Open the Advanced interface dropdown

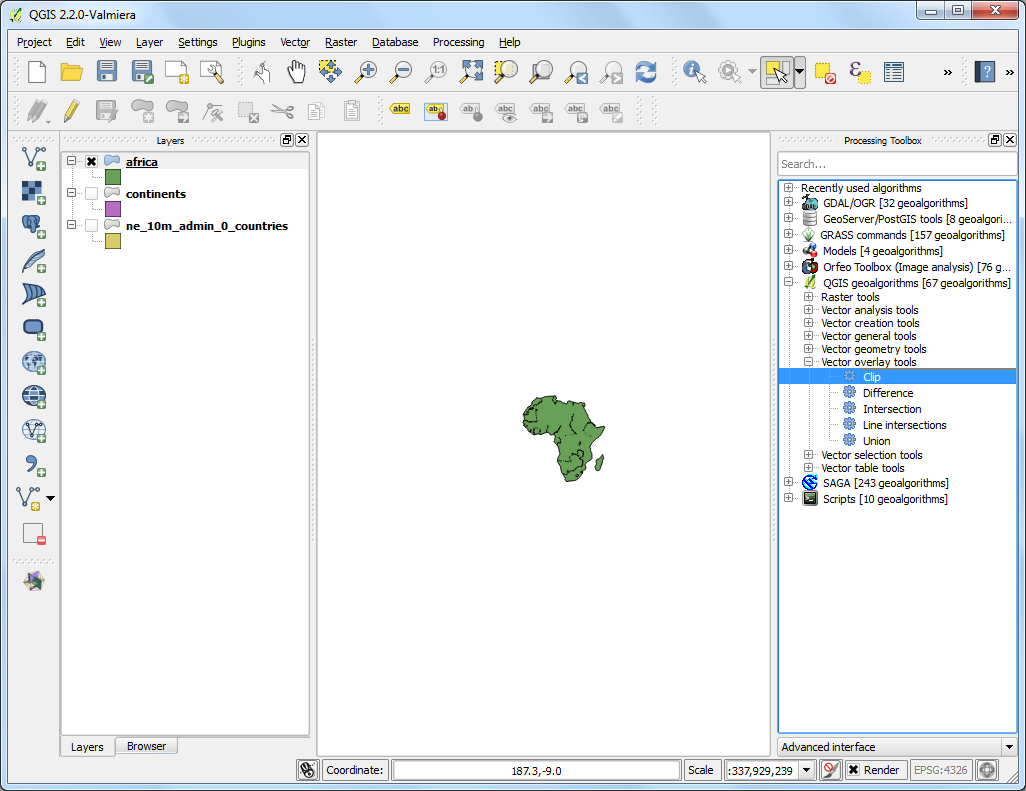(1009, 747)
